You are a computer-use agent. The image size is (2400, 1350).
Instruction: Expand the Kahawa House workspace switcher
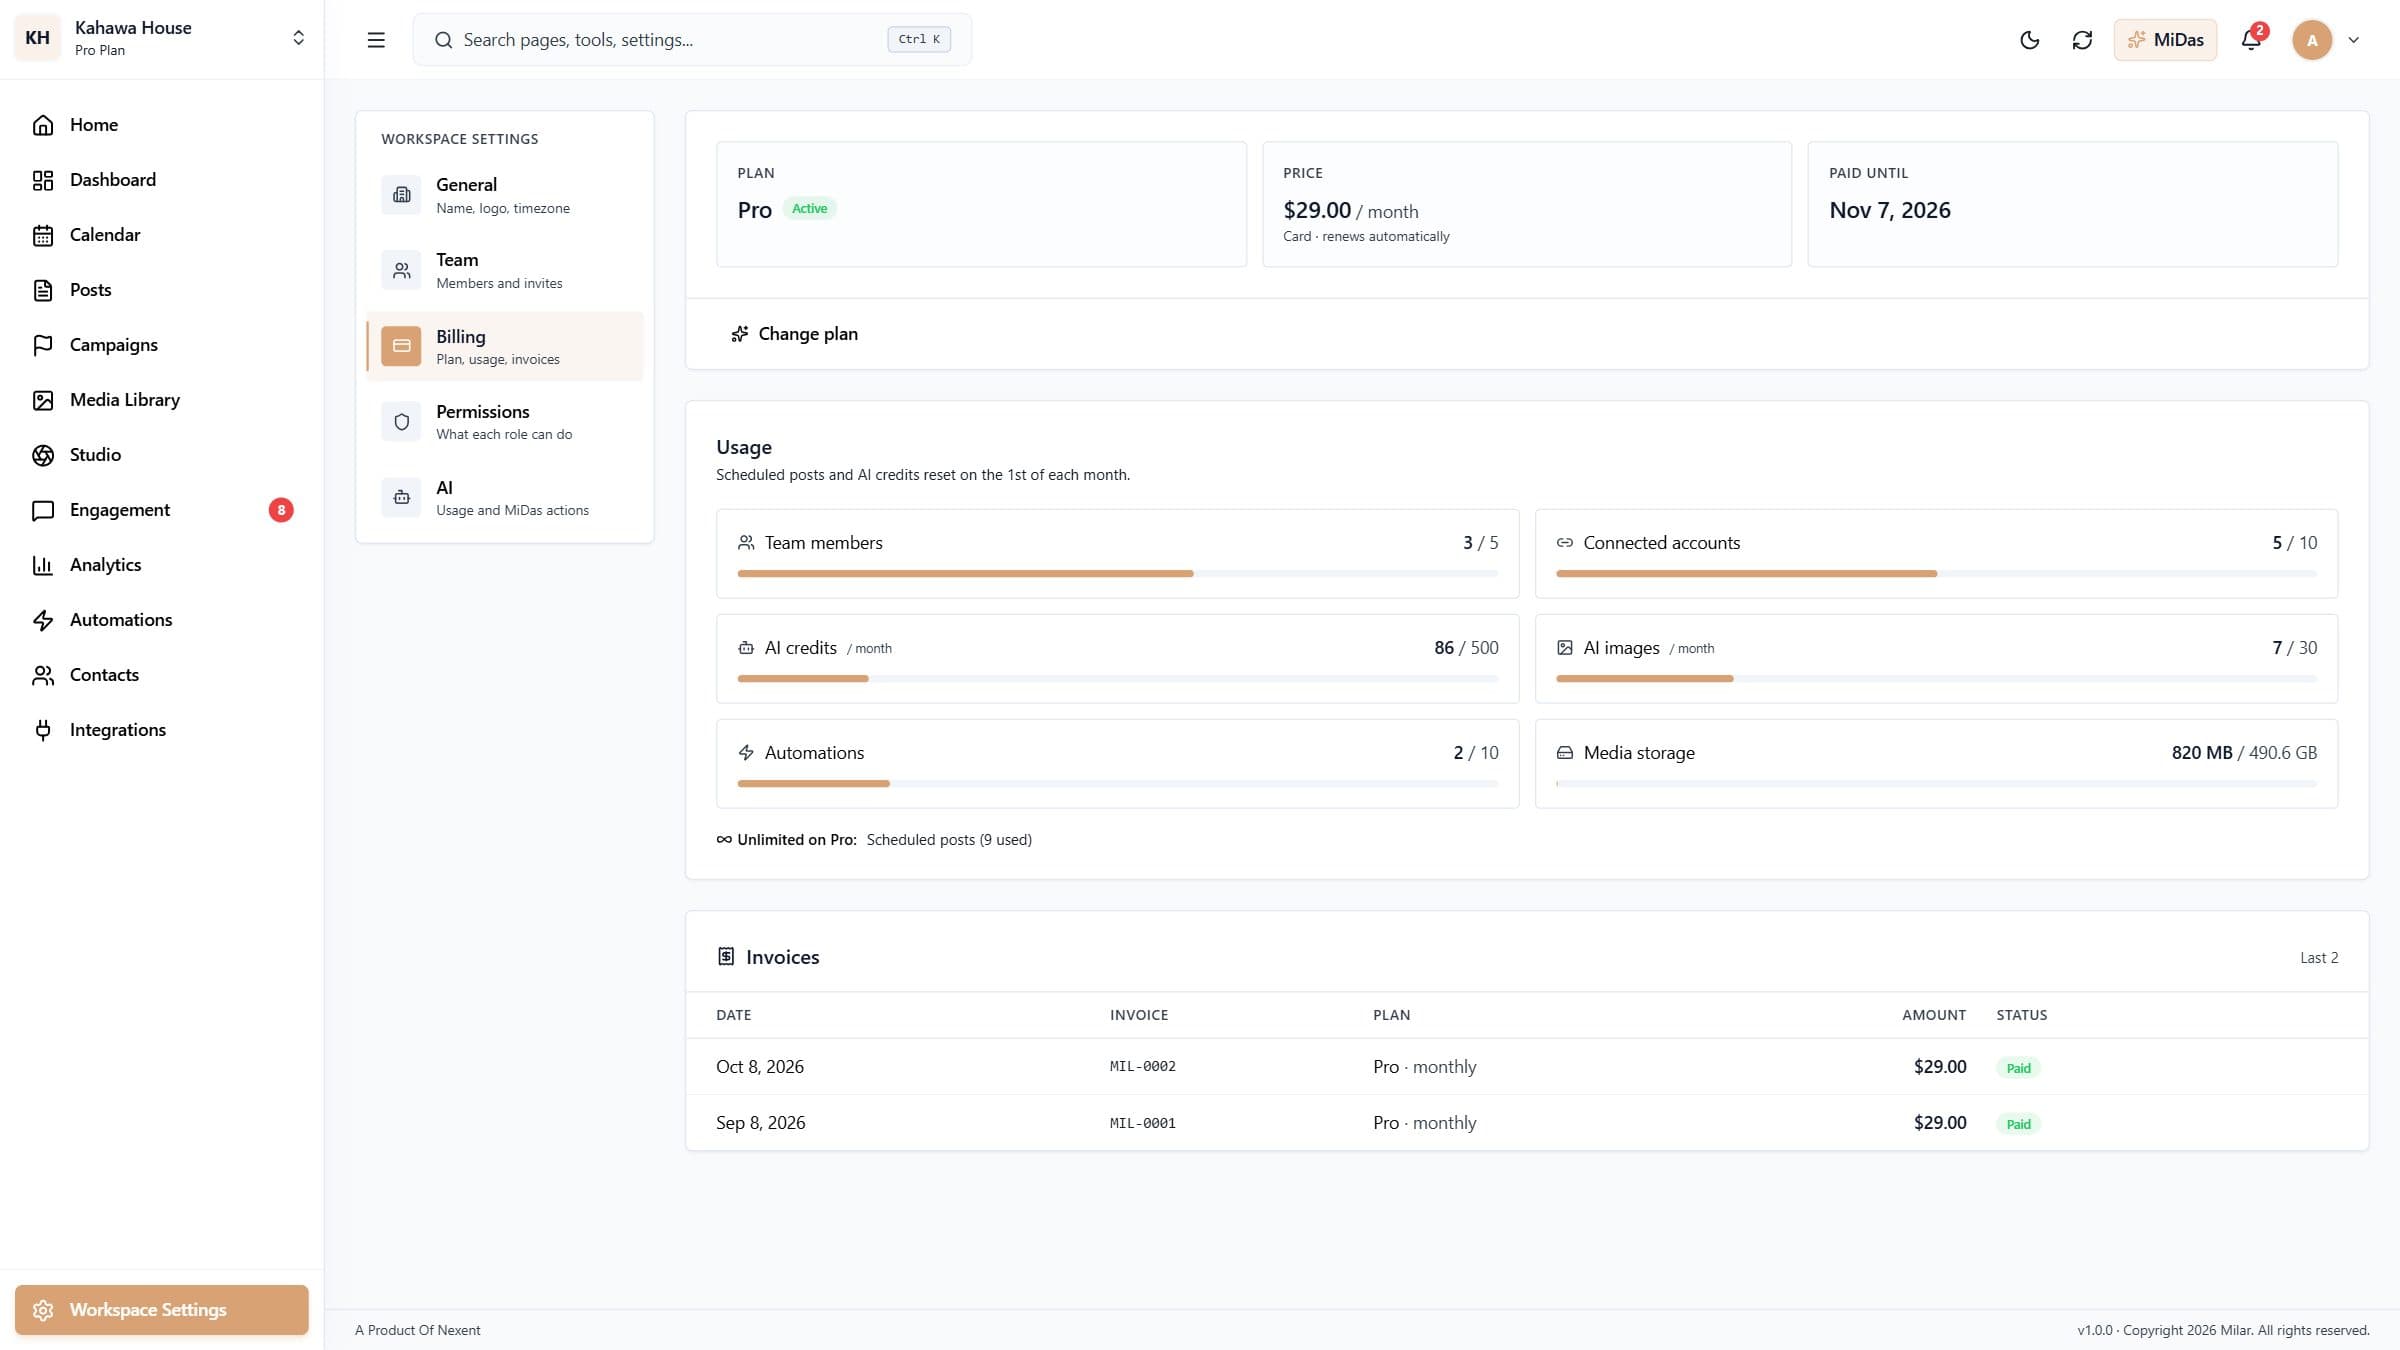(x=298, y=38)
